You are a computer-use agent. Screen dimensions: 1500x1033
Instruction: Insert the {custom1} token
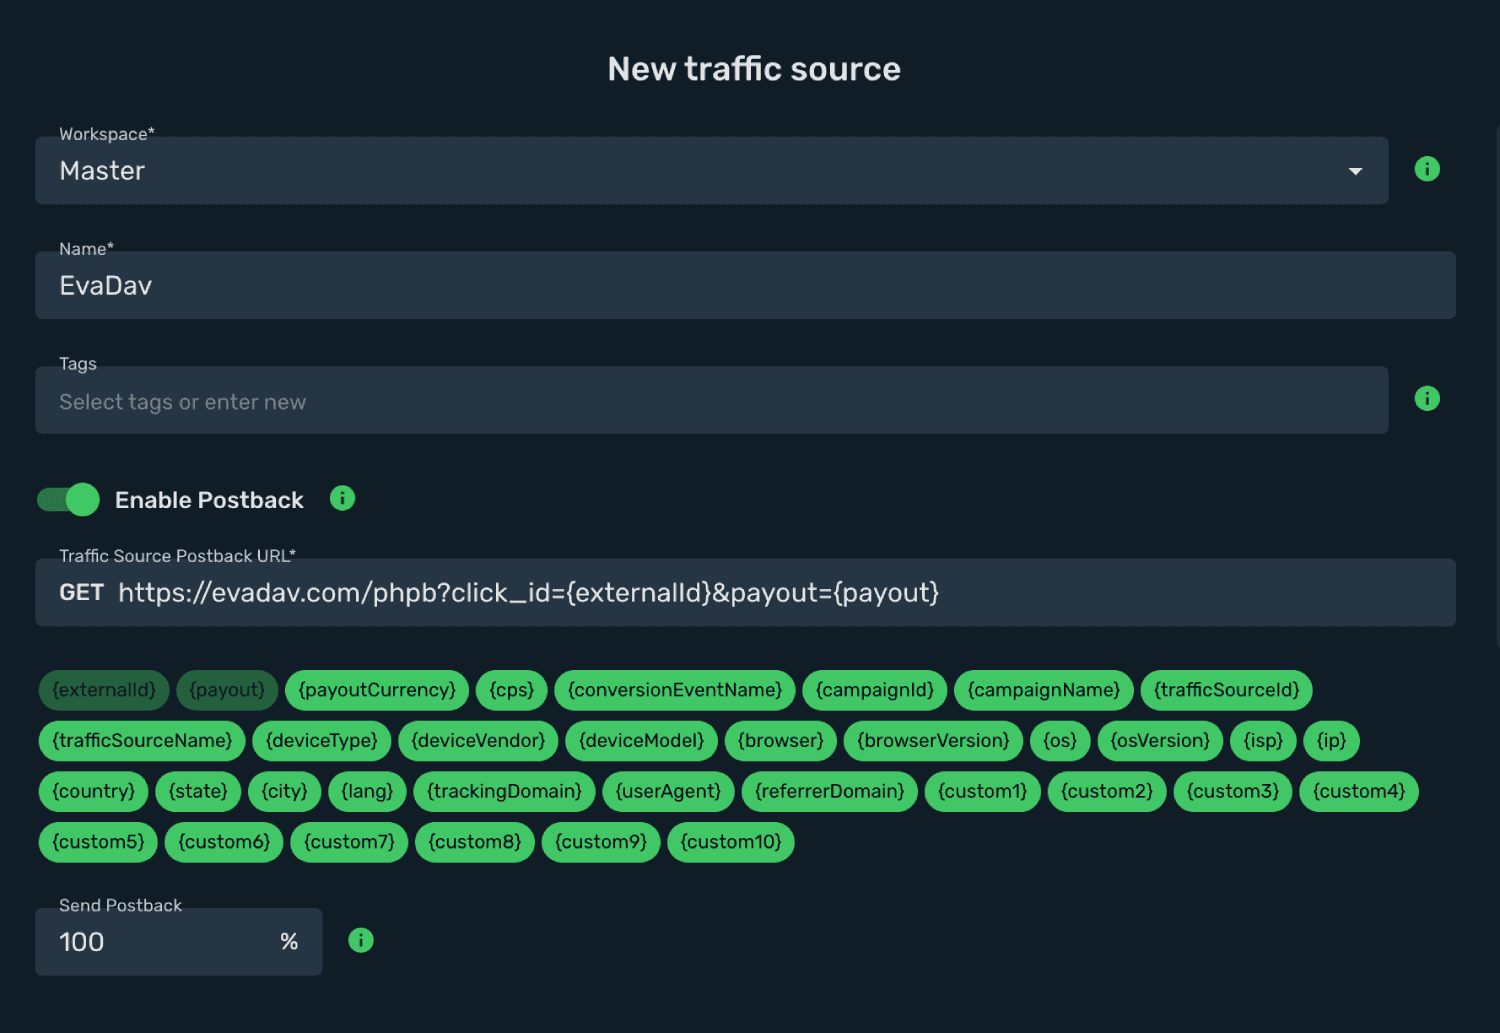pos(983,792)
